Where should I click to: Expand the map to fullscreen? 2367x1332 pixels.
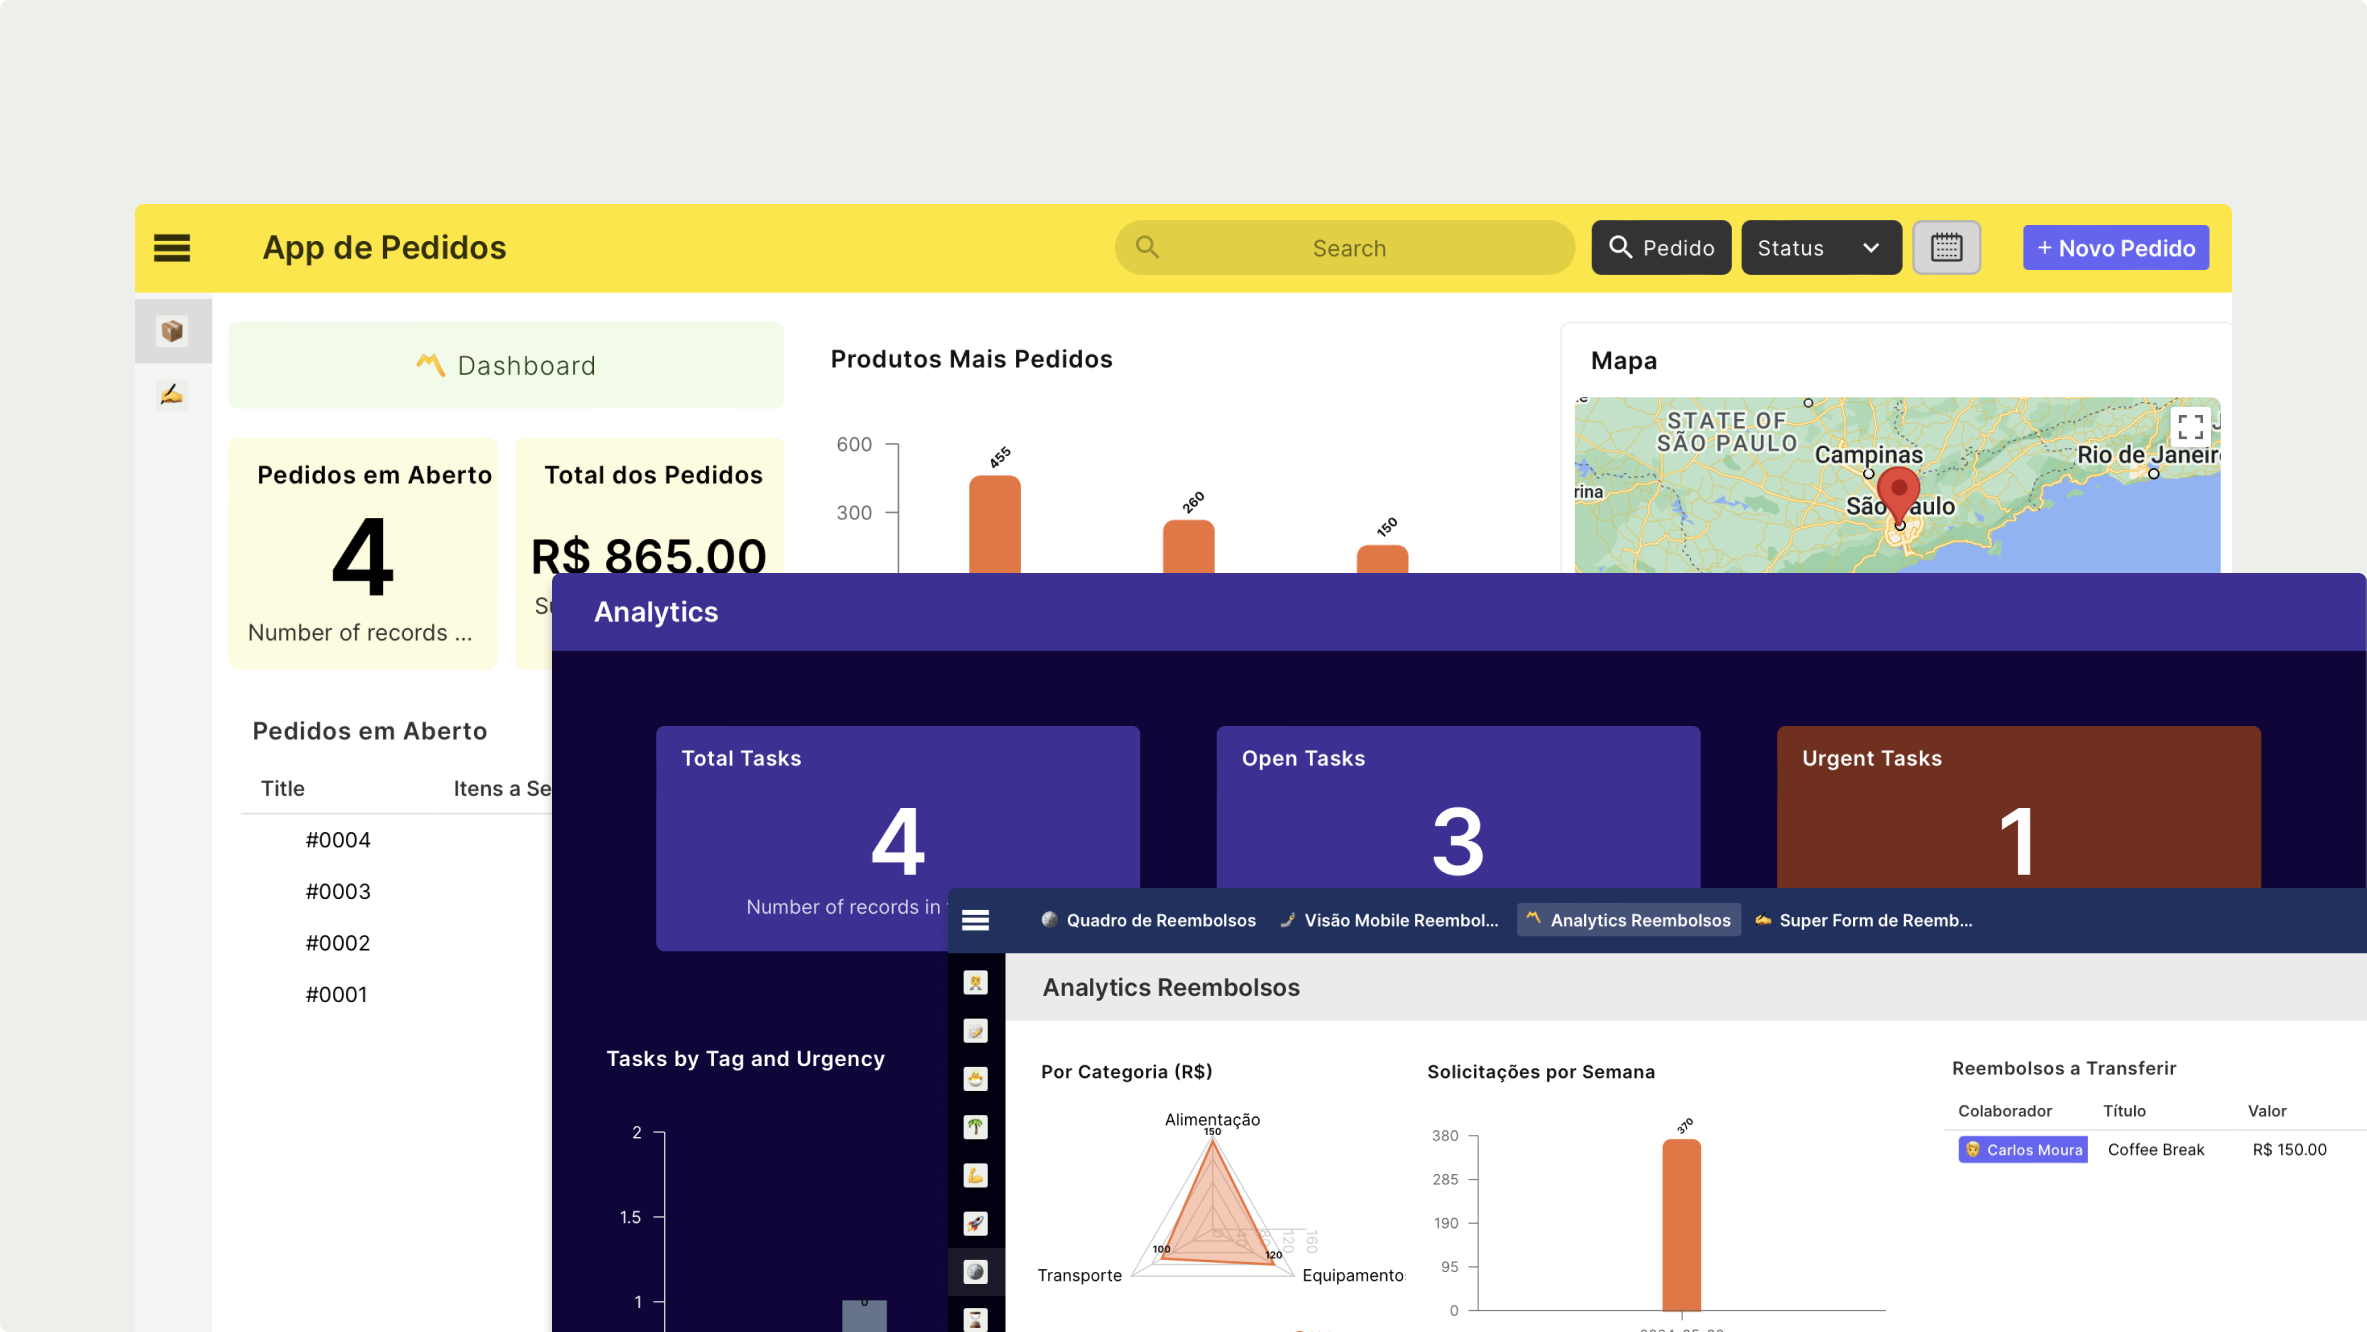tap(2190, 427)
